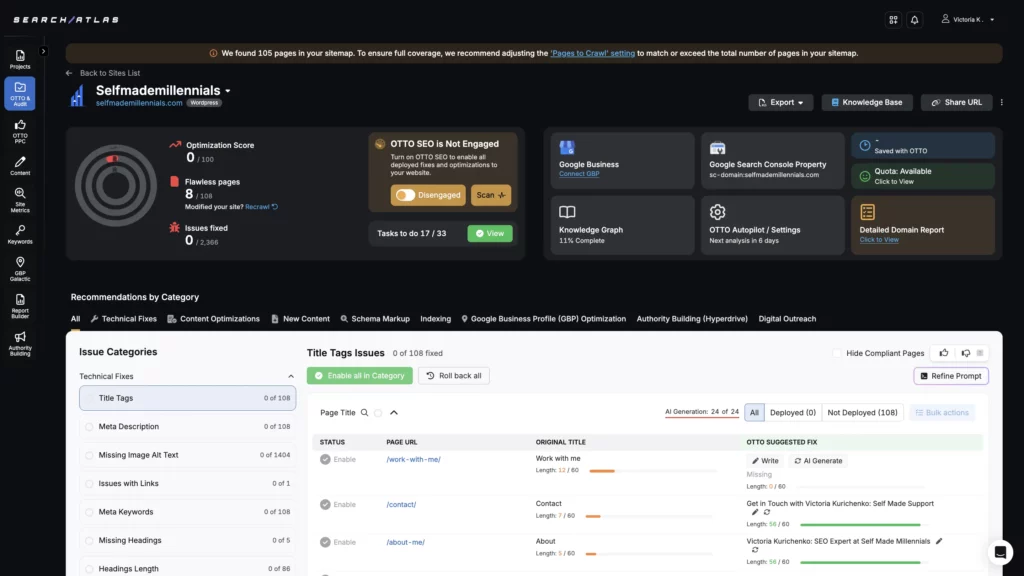This screenshot has height=576, width=1024.
Task: Check the Hide Compliant Pages checkbox
Action: point(837,353)
